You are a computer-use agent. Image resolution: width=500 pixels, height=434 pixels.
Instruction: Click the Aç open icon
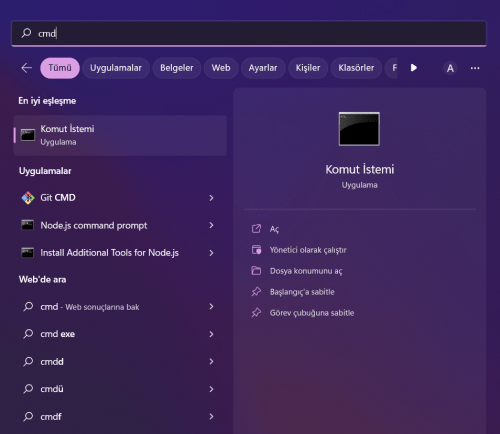(256, 229)
